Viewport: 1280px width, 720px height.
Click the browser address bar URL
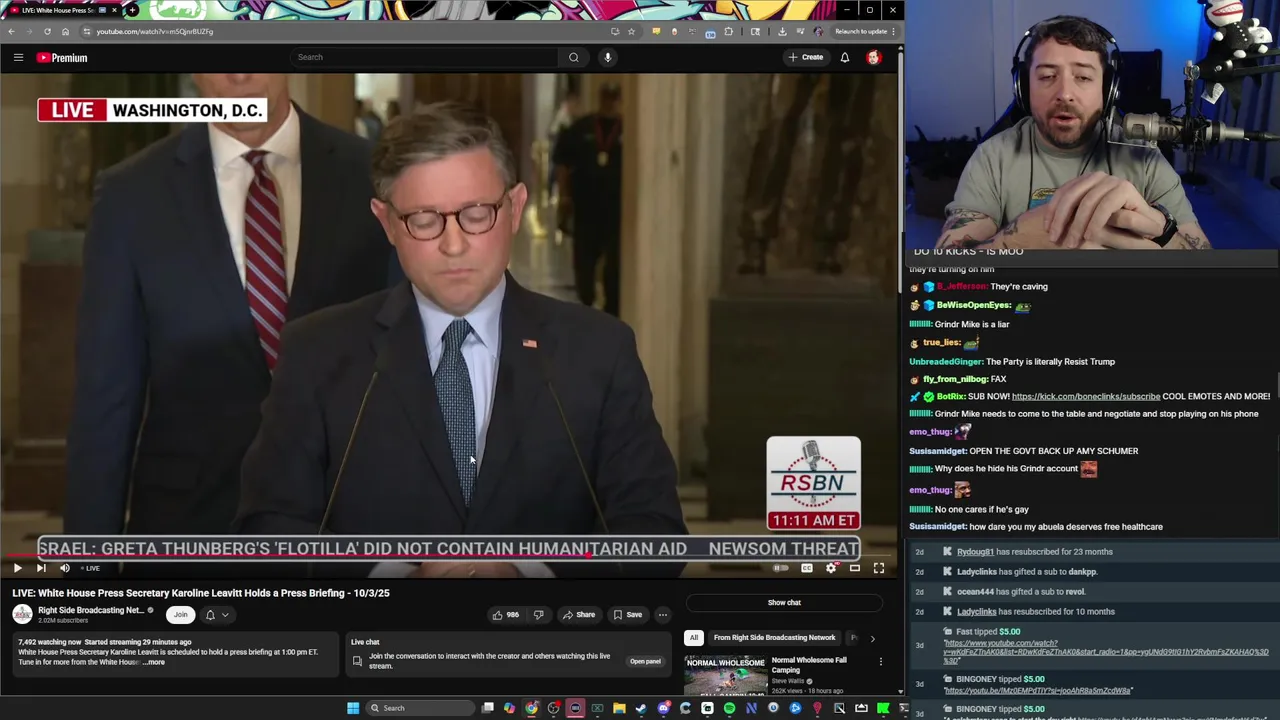[155, 31]
